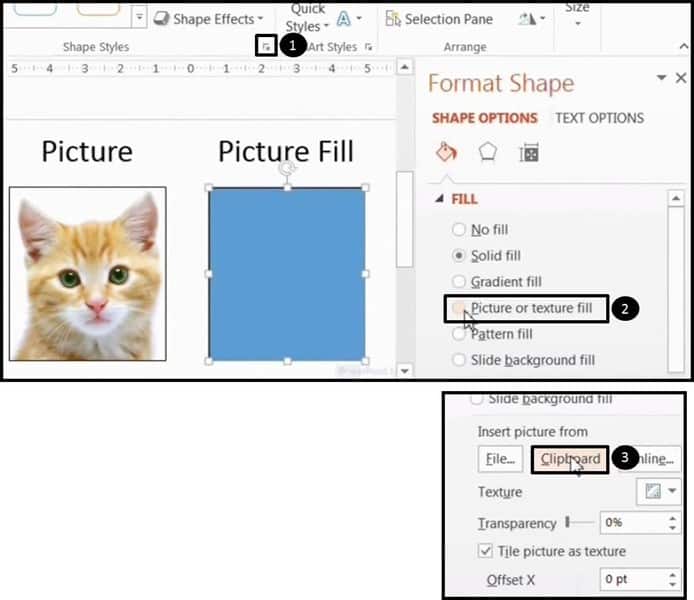Collapse the ribbon with the chevron
This screenshot has width=694, height=600.
coord(684,46)
